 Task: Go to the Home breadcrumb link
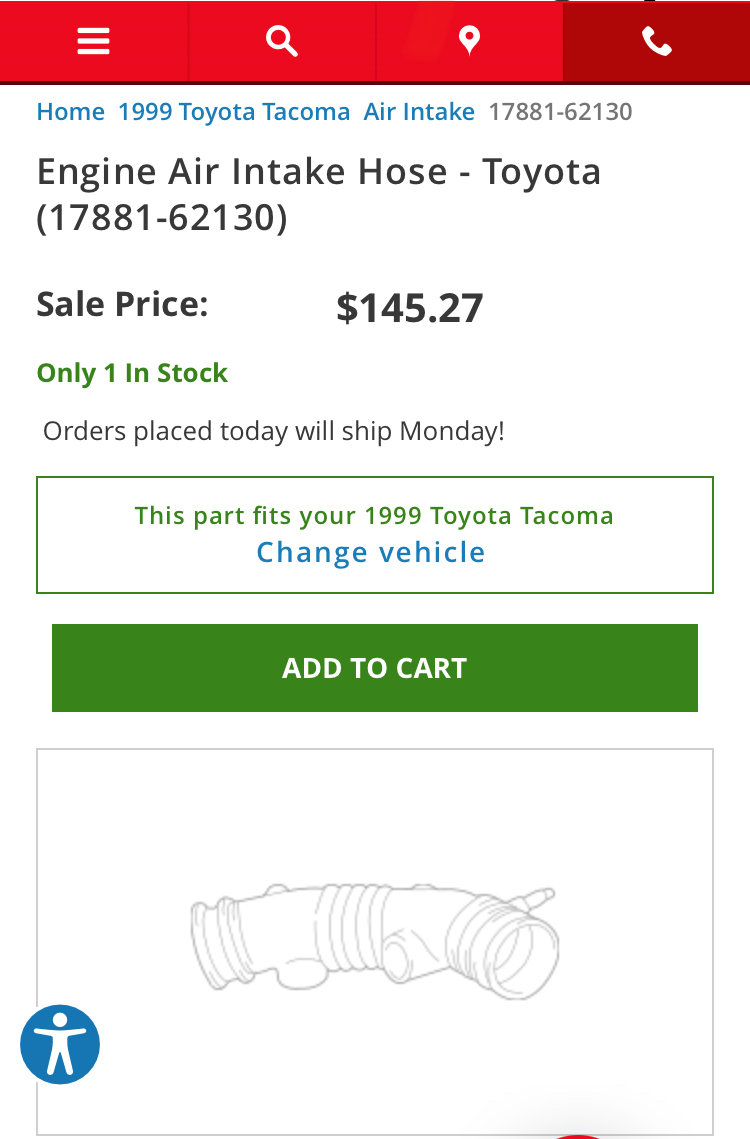point(70,112)
